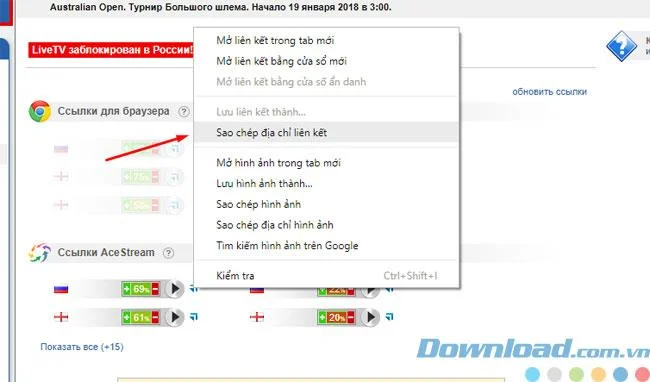The image size is (650, 382).
Task: Click the AceStream logo icon
Action: (39, 253)
